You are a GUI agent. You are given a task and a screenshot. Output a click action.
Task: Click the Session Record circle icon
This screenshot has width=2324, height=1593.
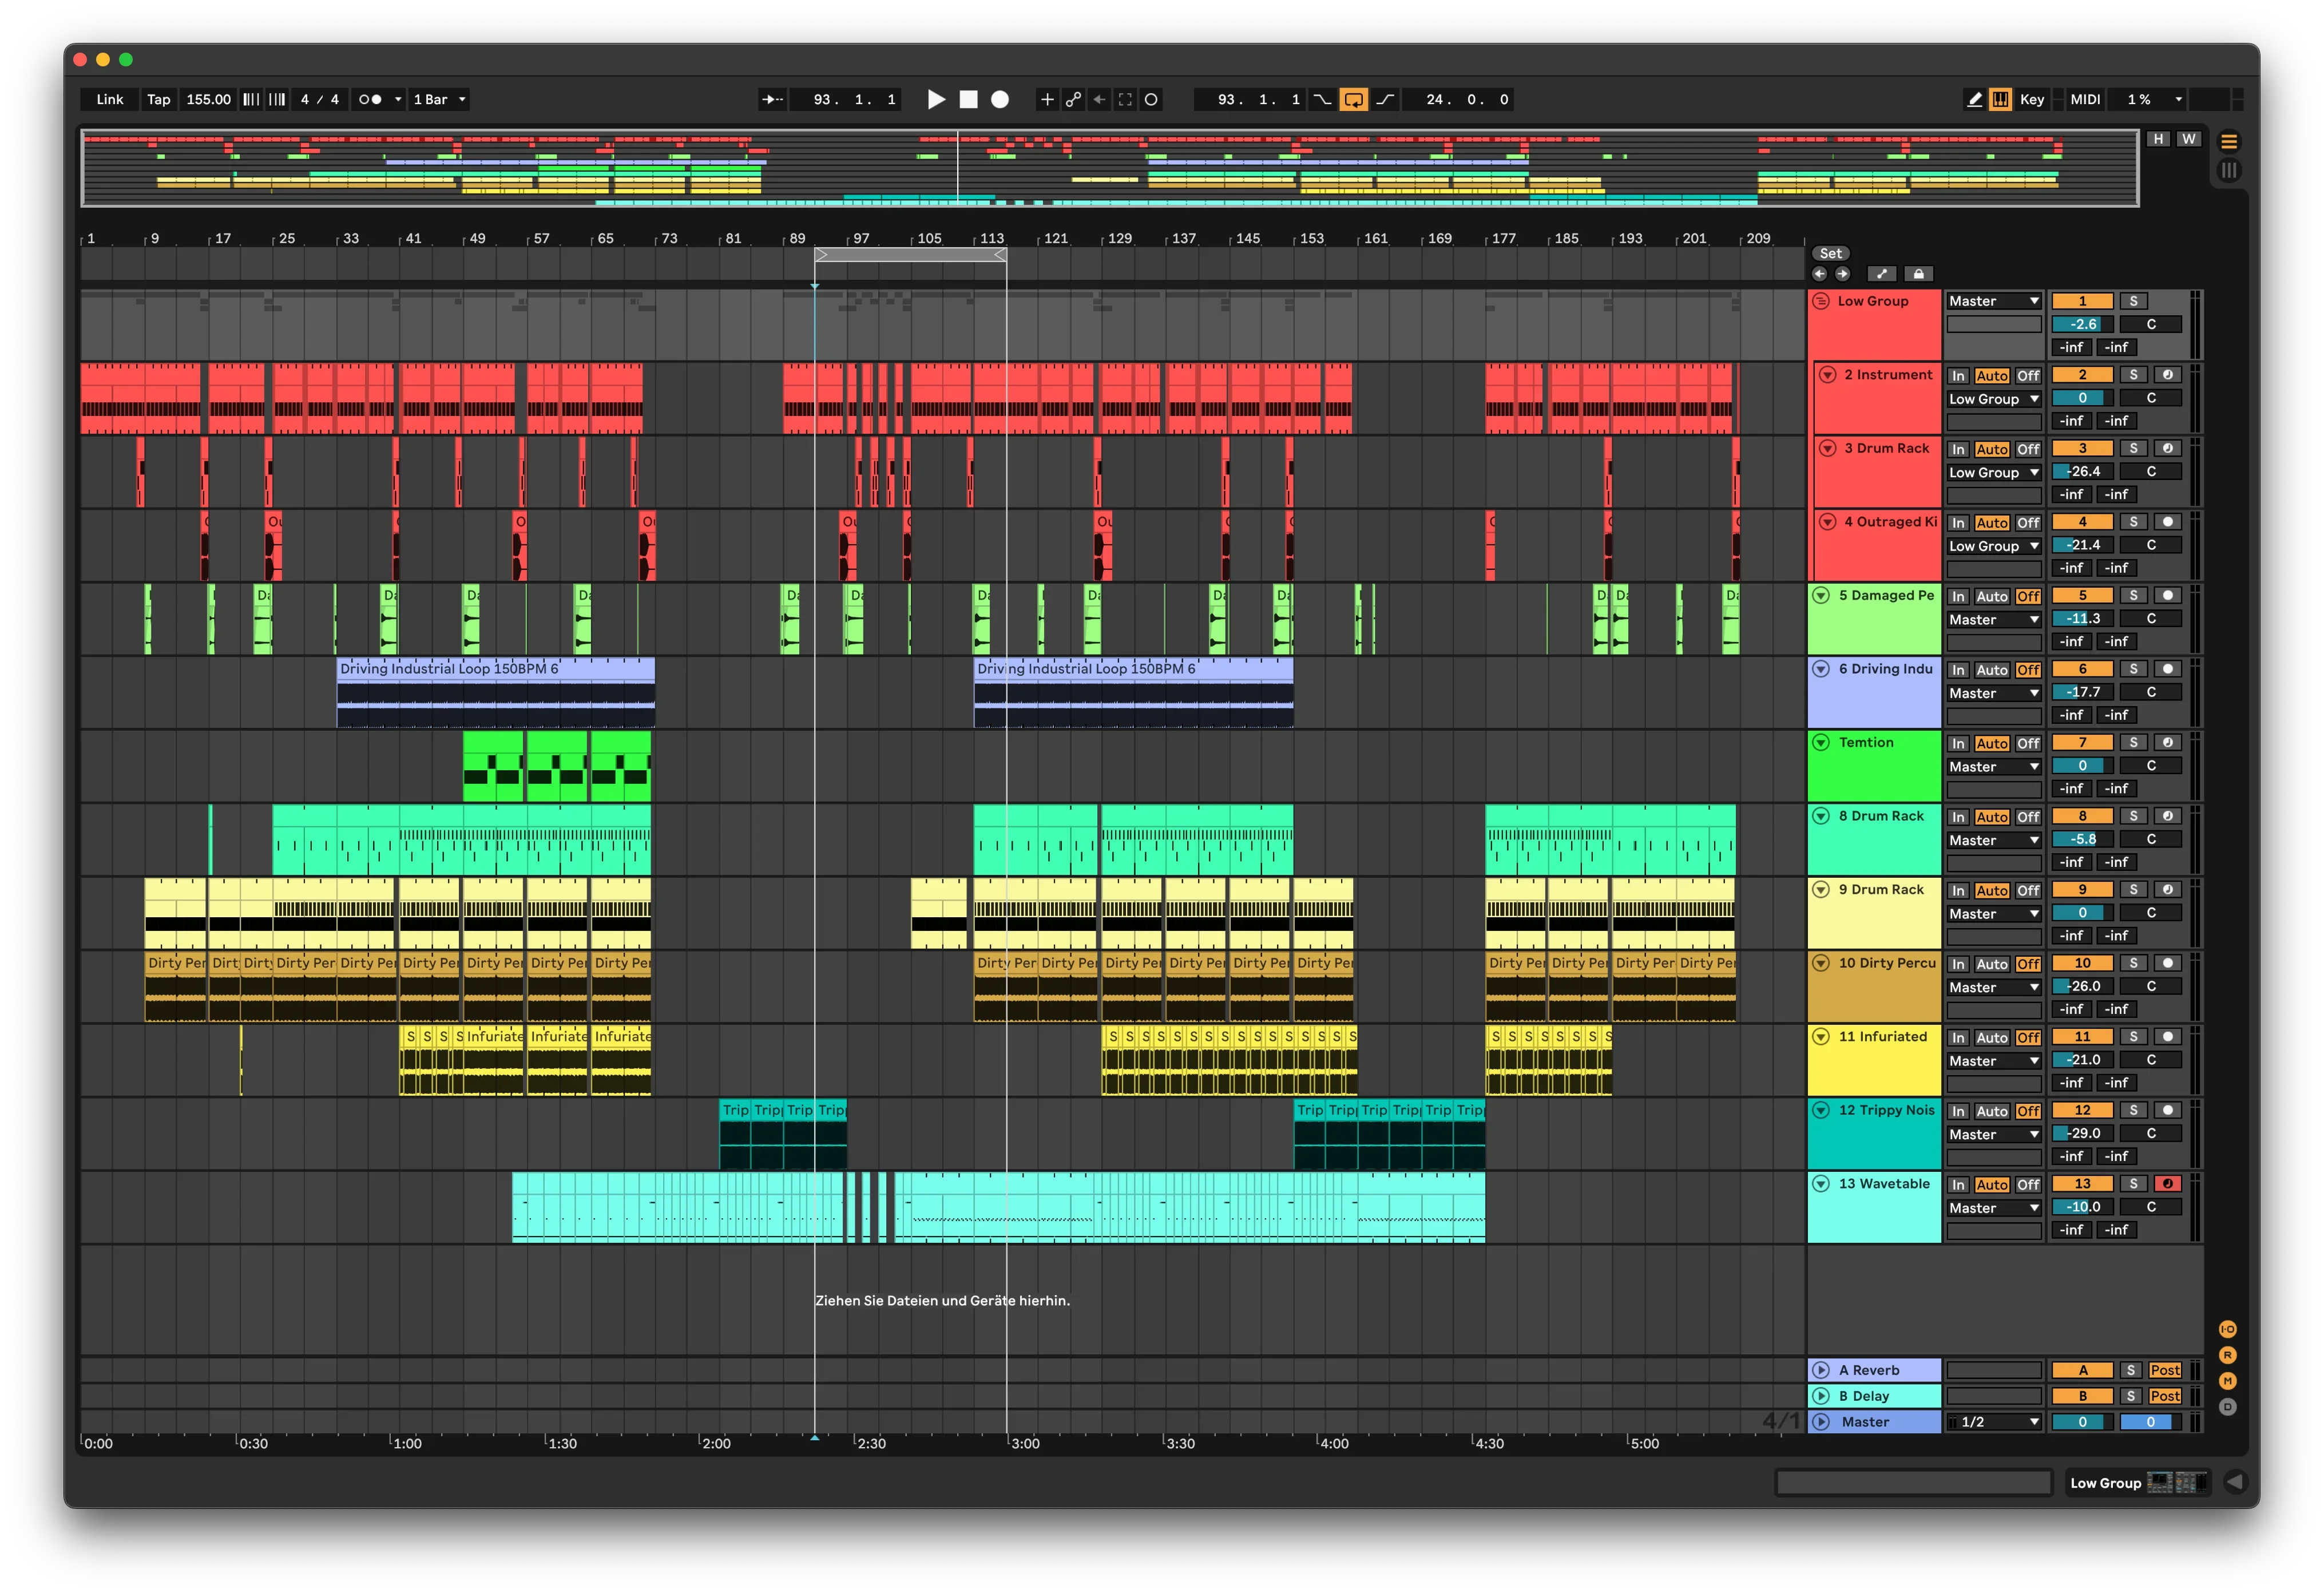(1151, 99)
